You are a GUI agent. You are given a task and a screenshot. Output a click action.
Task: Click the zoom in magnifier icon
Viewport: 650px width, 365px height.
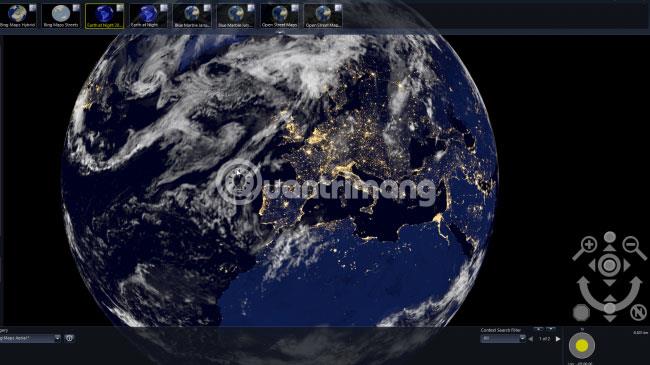(x=585, y=248)
